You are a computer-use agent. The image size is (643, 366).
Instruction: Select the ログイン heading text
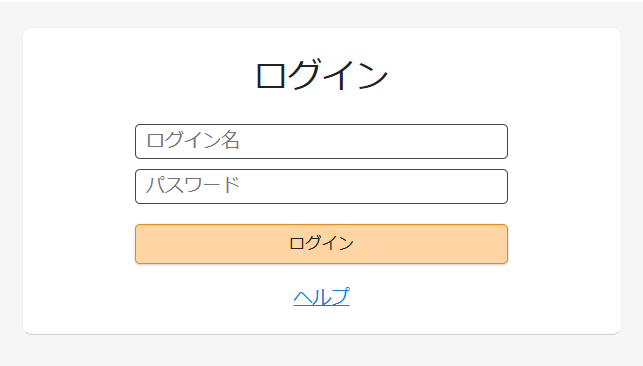coord(321,76)
